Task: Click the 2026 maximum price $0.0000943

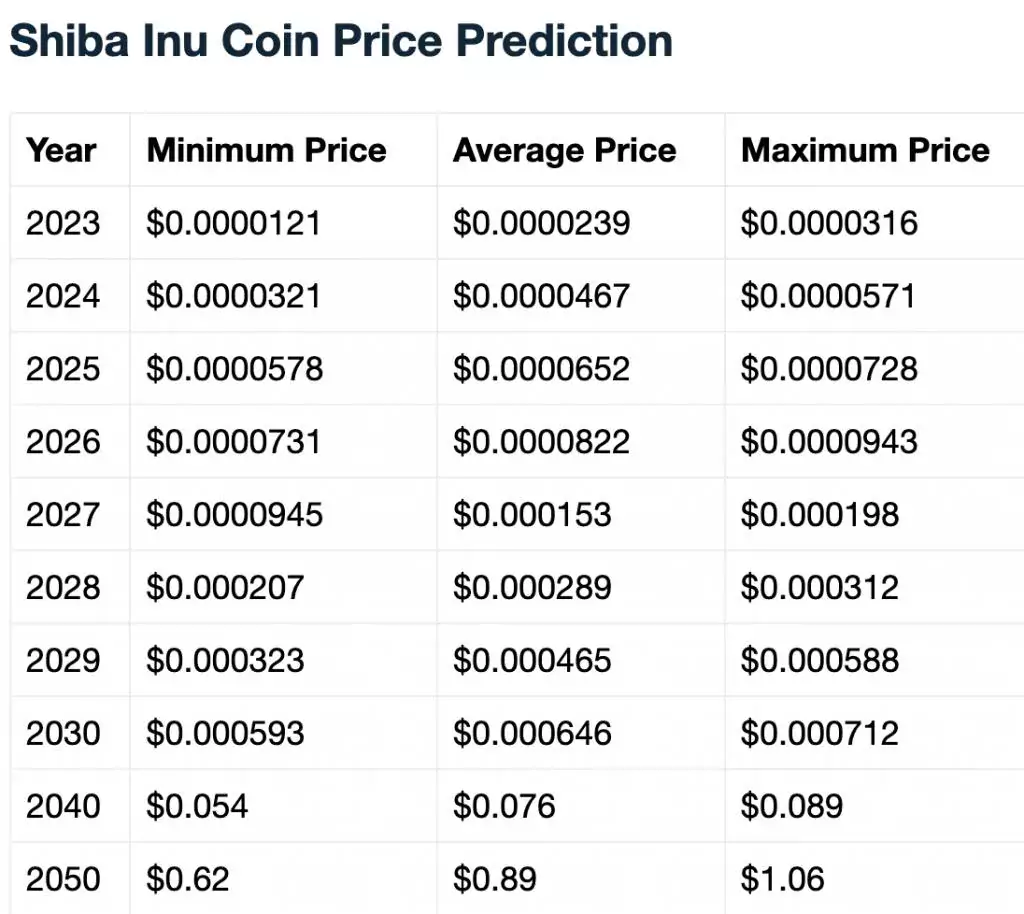Action: [829, 442]
